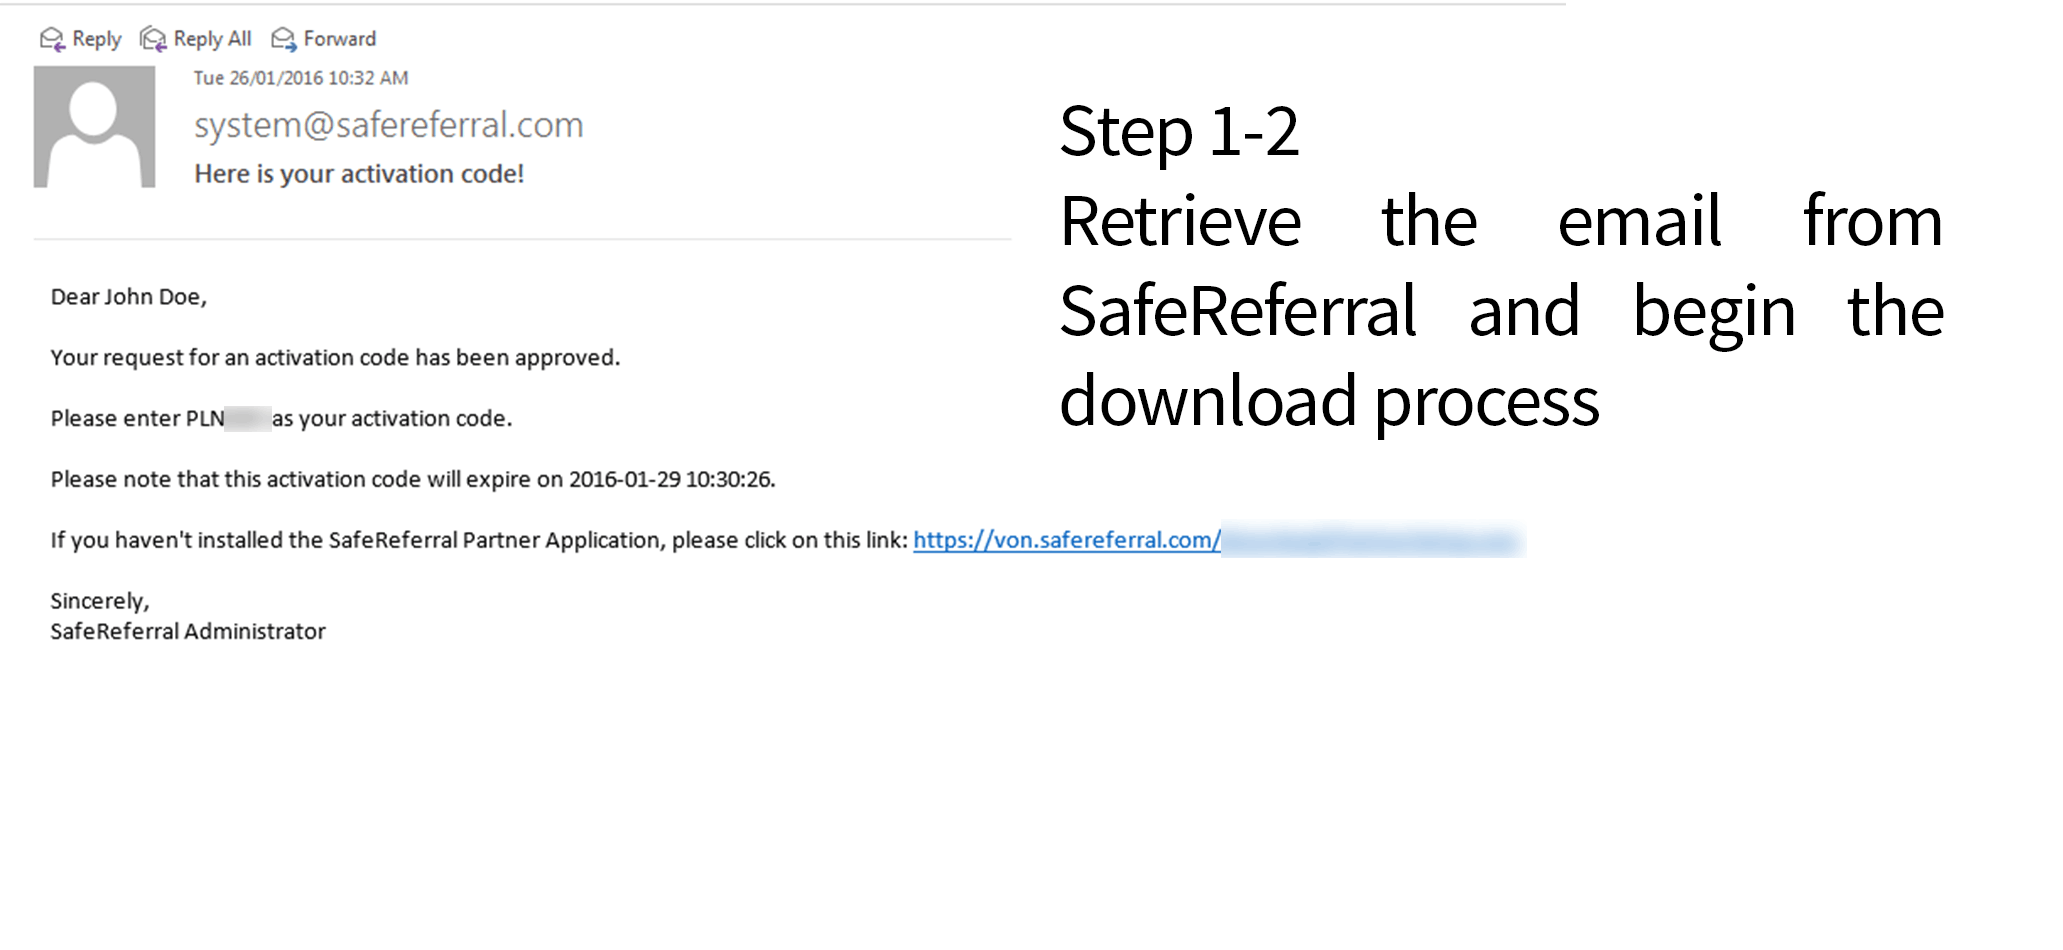Click the expiry date 2016-01-29 10:30:26 text
The height and width of the screenshot is (950, 2063).
pyautogui.click(x=671, y=479)
